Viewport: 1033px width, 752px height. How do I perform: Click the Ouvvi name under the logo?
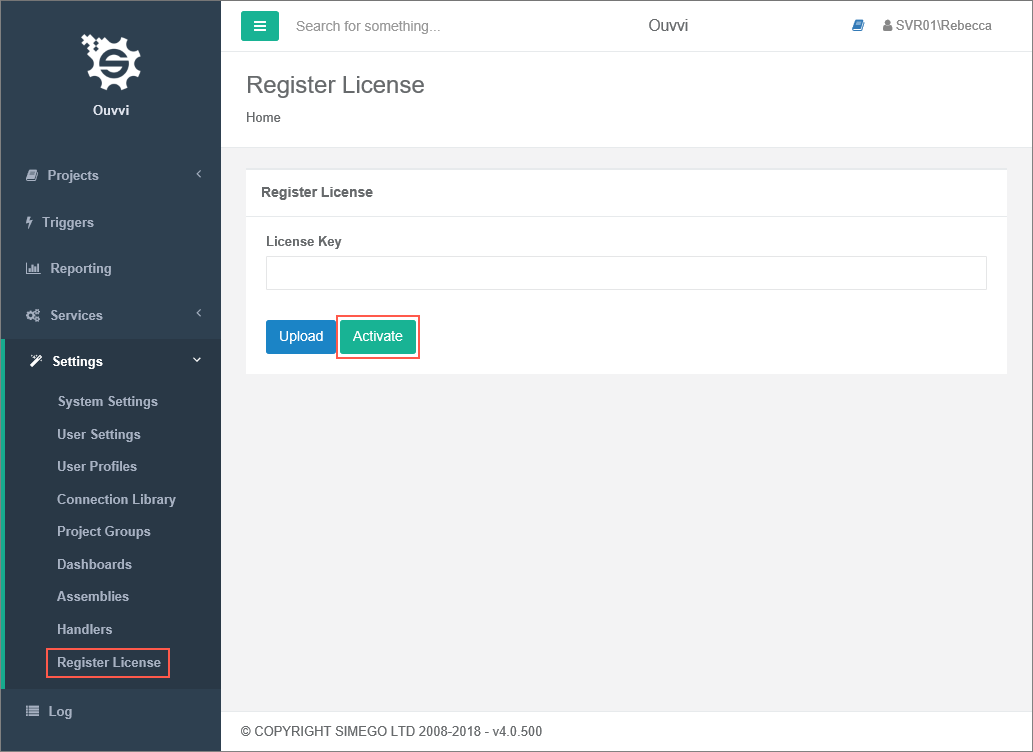111,110
